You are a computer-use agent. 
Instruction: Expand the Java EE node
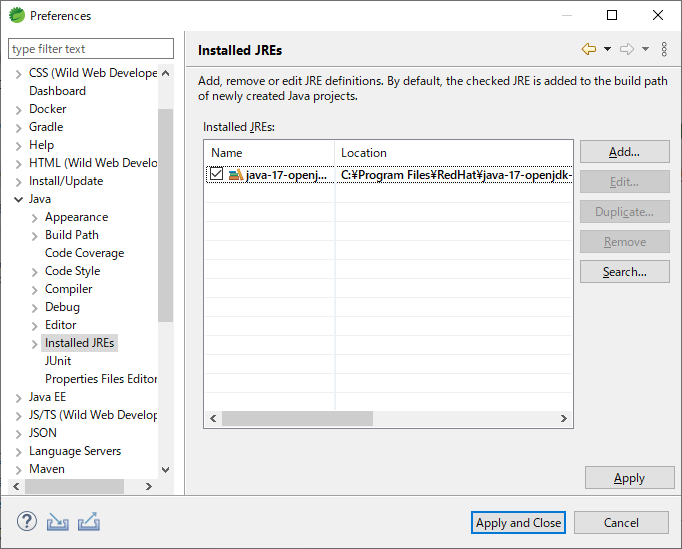point(18,398)
